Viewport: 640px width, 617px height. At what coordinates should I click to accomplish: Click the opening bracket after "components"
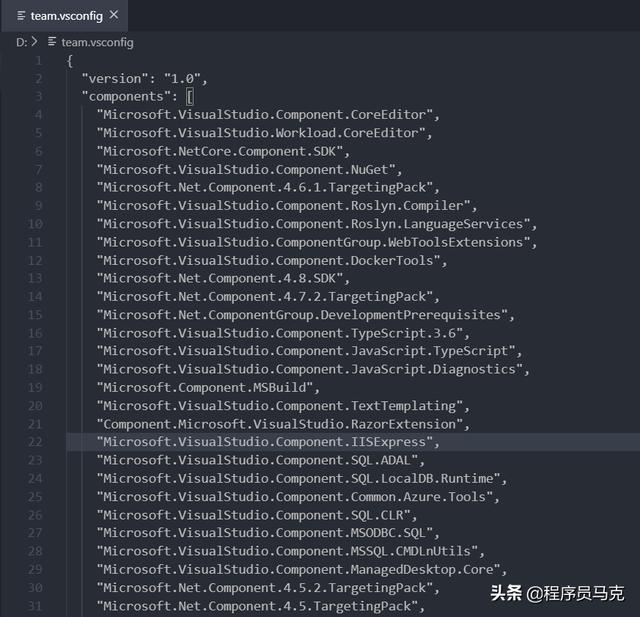(190, 97)
